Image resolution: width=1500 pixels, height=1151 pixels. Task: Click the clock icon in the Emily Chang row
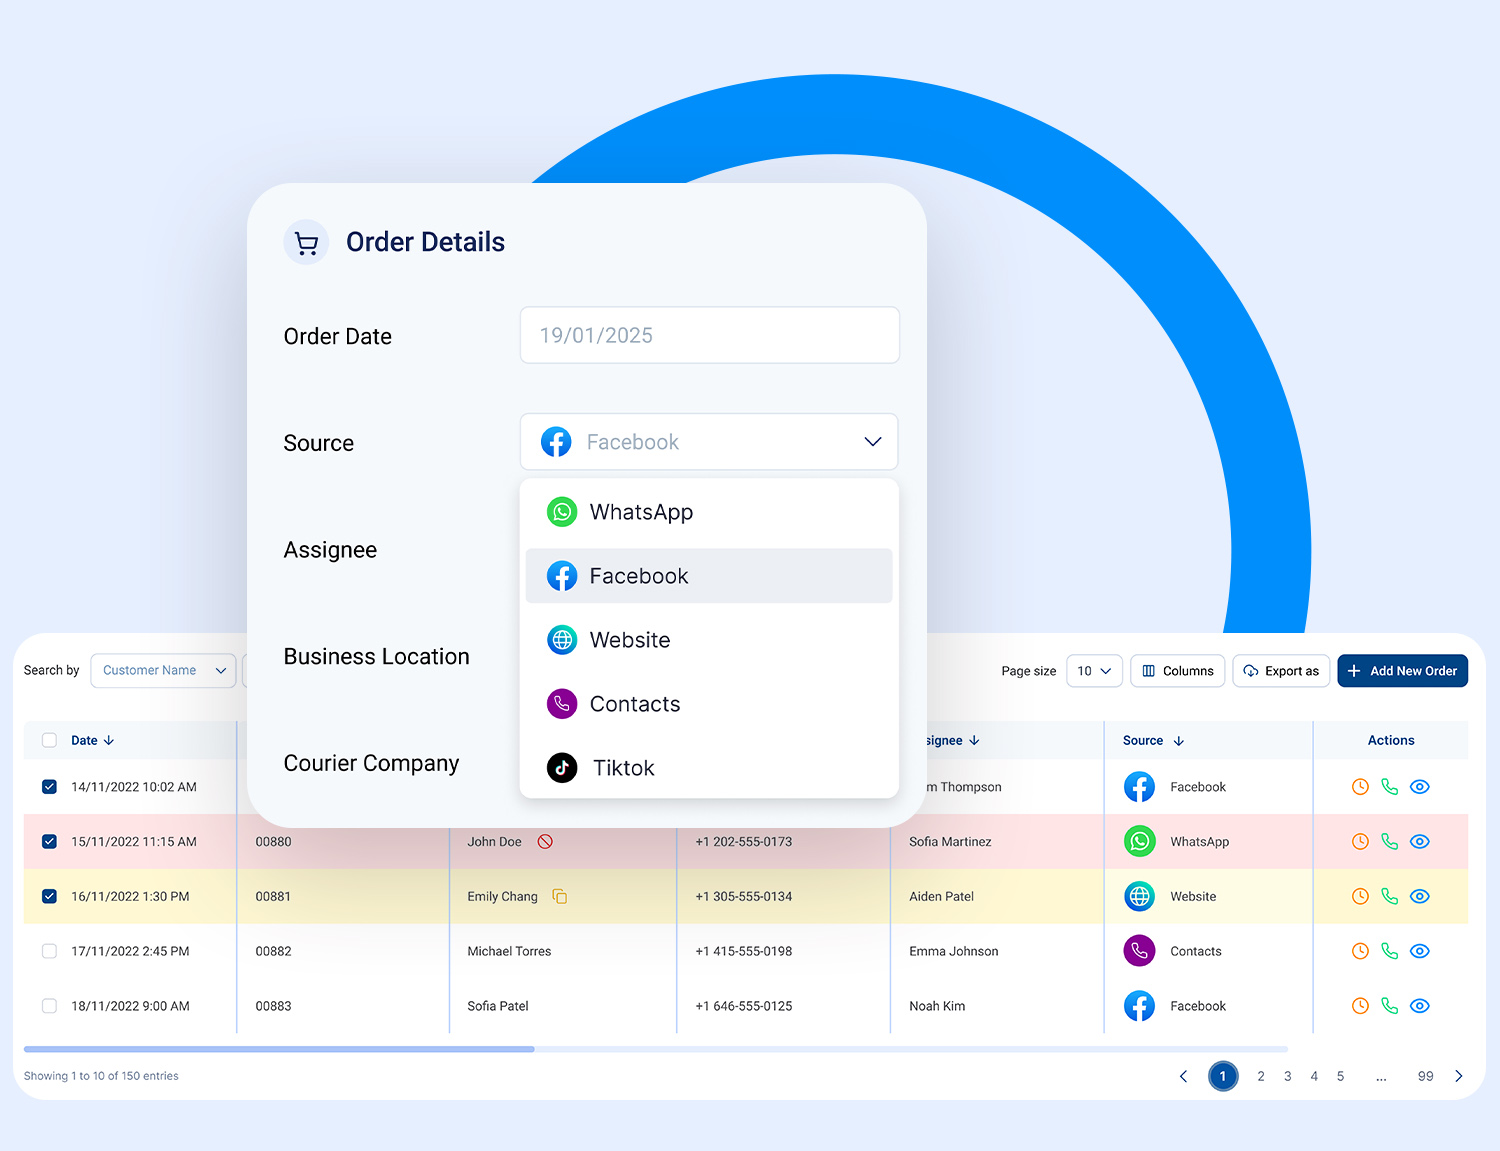tap(1360, 897)
